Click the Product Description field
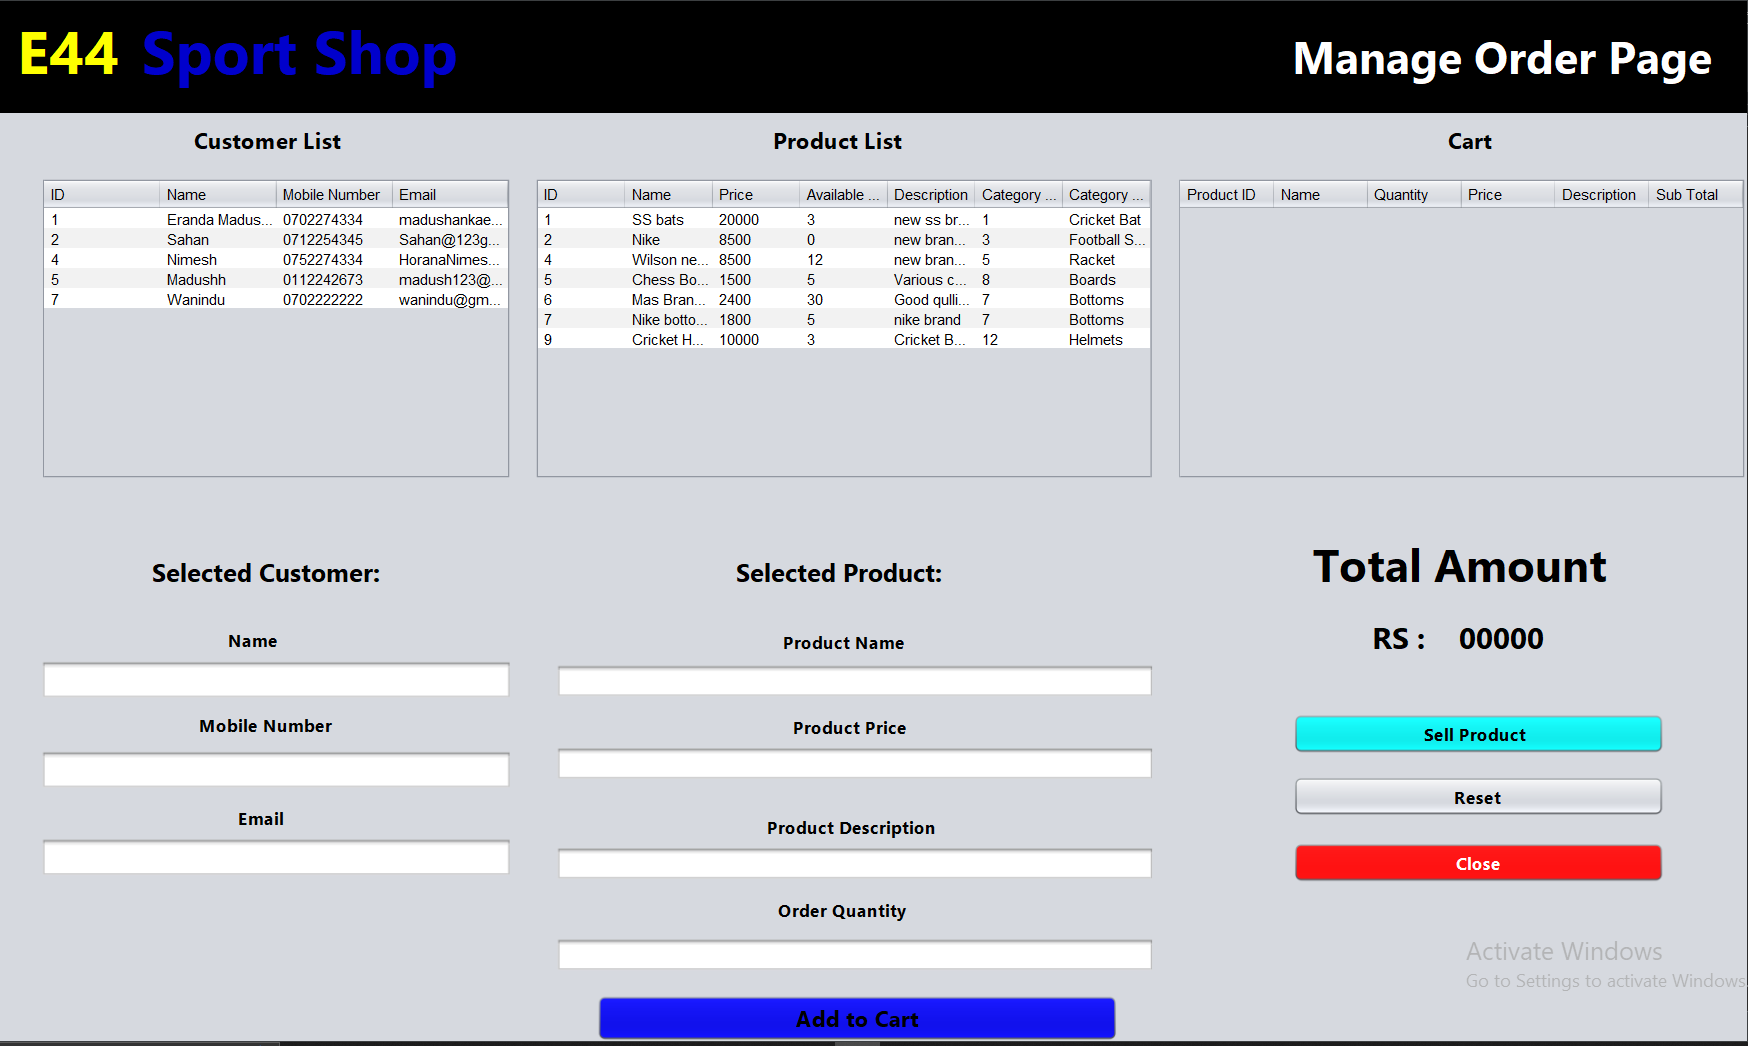The image size is (1748, 1046). (x=854, y=863)
